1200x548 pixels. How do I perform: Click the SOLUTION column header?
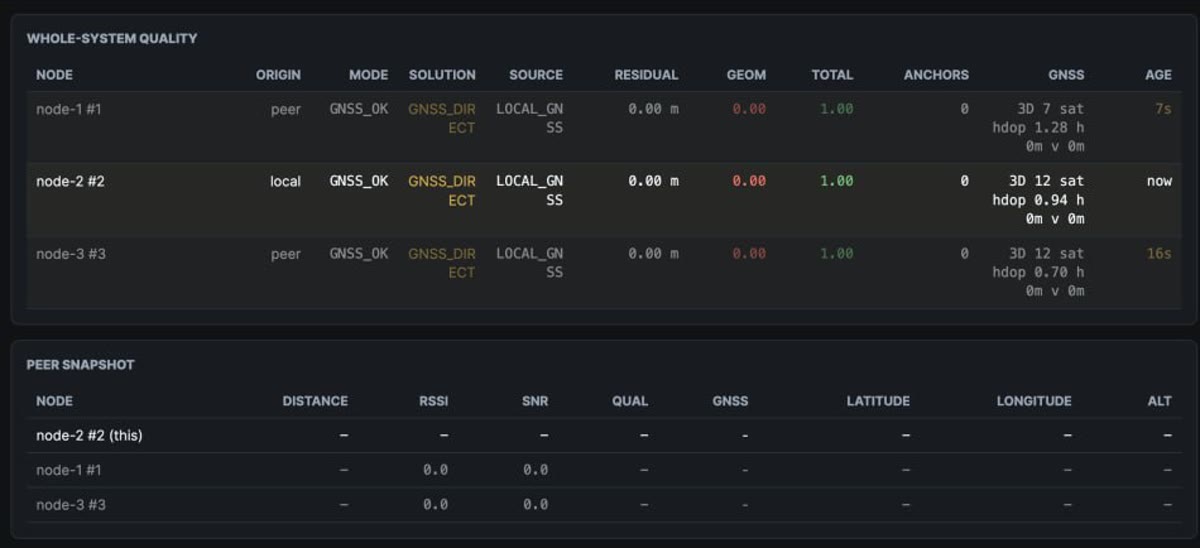click(x=442, y=75)
